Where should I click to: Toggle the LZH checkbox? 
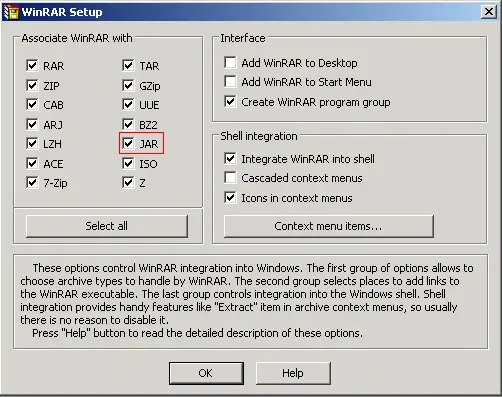(32, 144)
